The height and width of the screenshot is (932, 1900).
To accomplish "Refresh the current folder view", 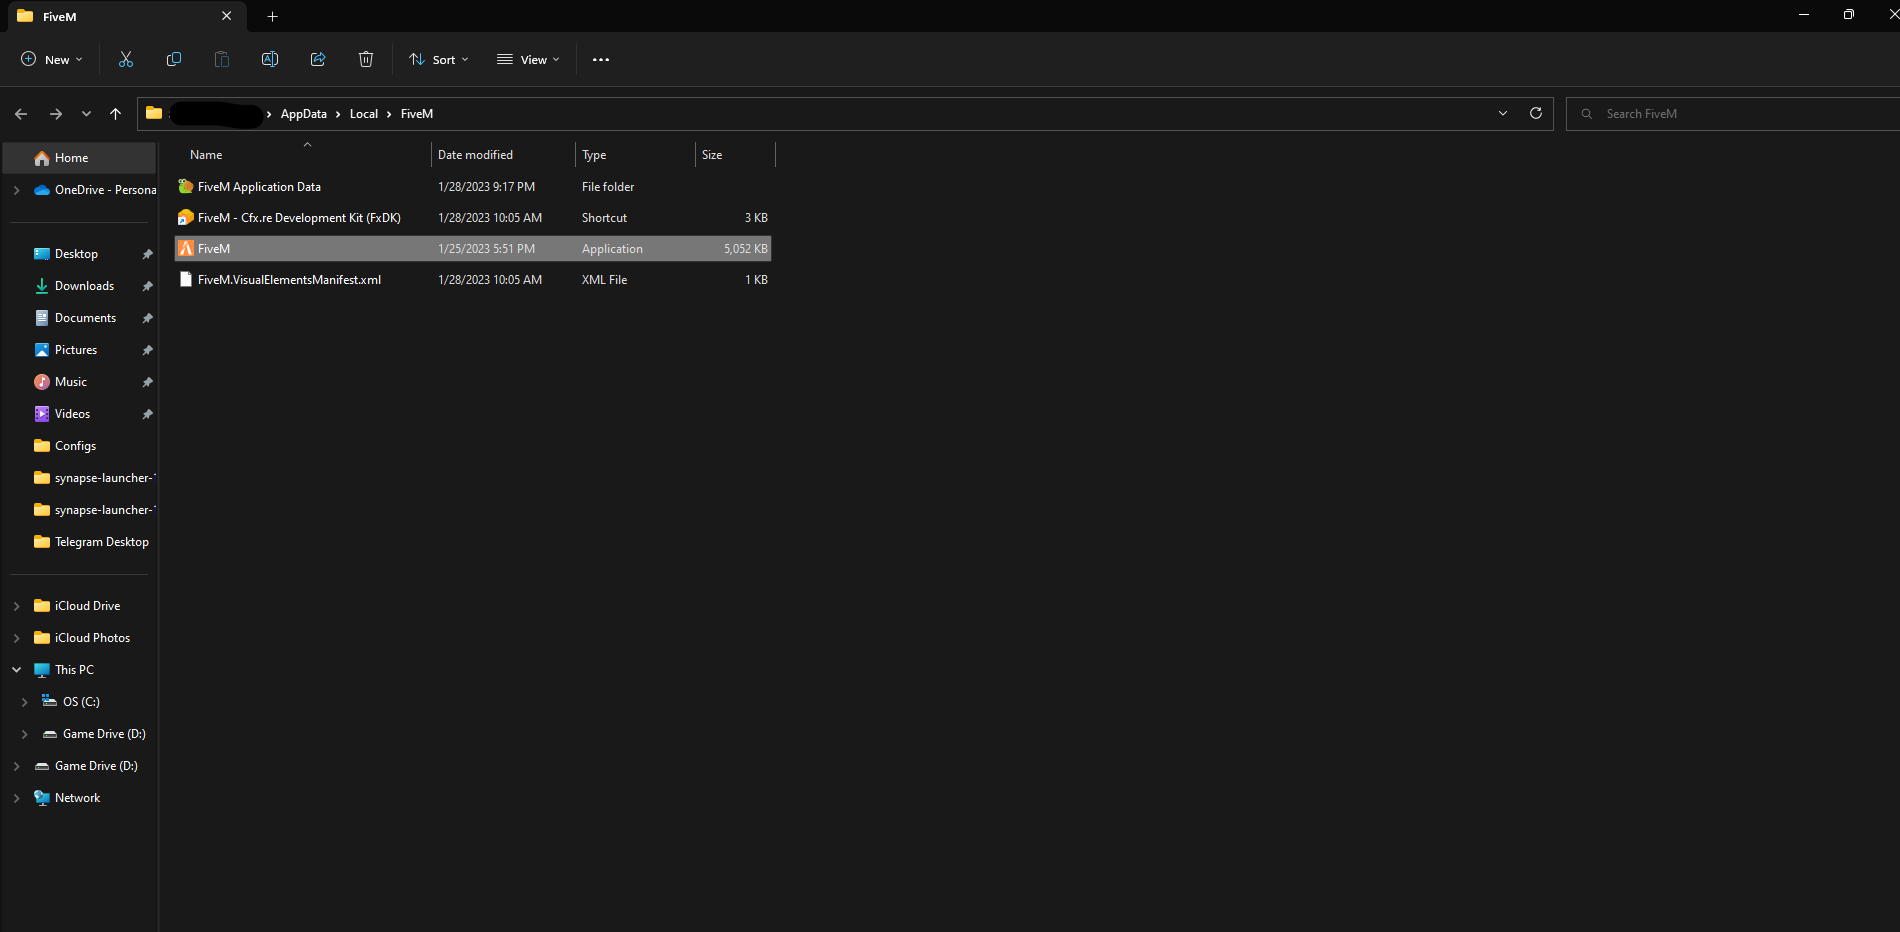I will 1536,114.
